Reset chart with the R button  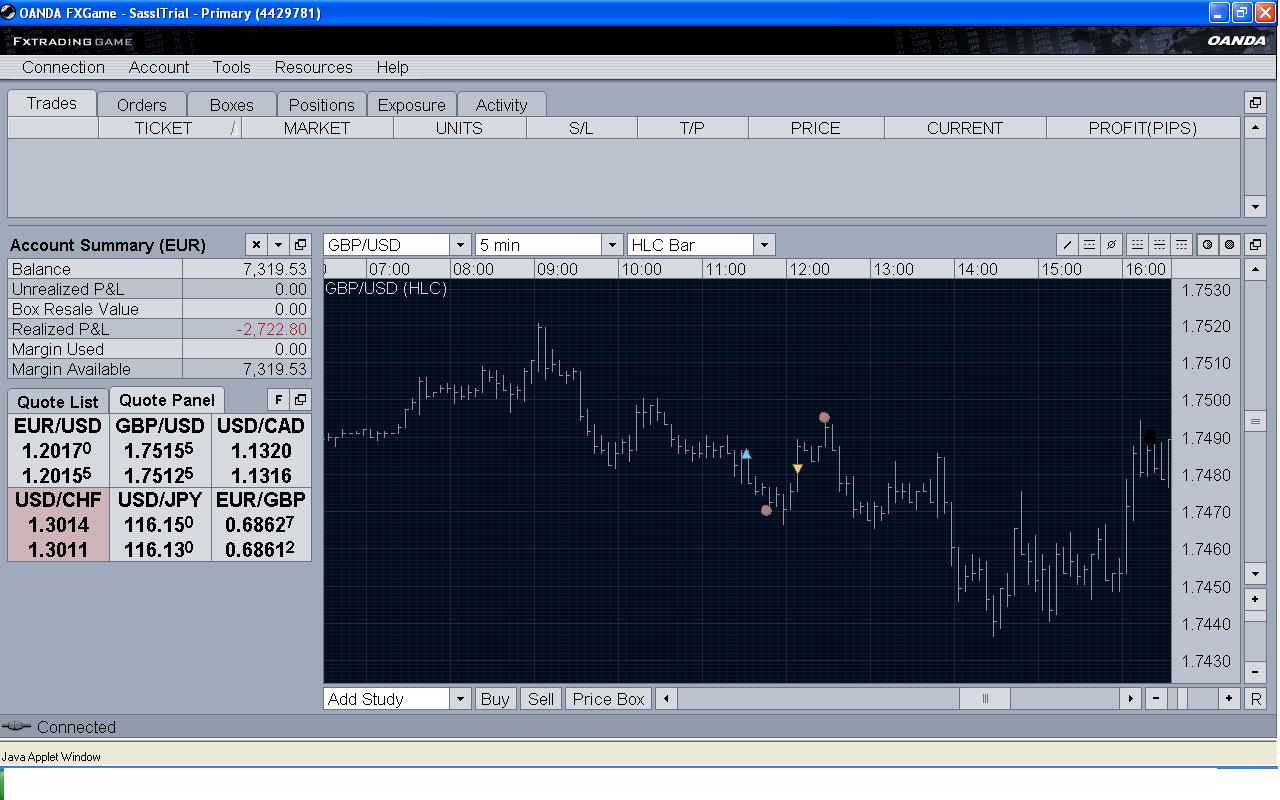click(1256, 699)
